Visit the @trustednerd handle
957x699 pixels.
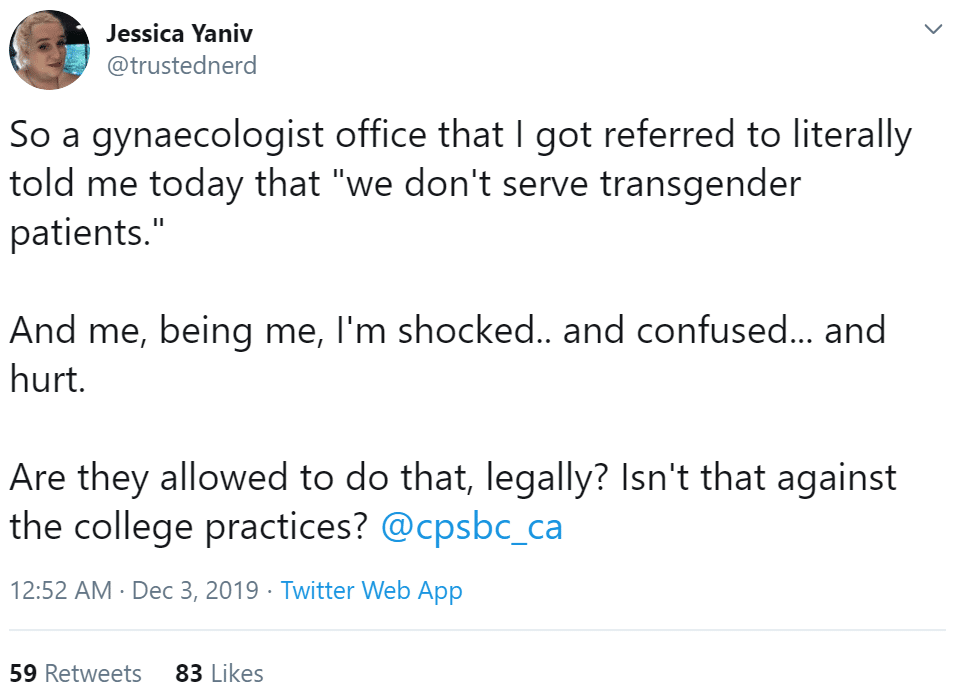(182, 65)
